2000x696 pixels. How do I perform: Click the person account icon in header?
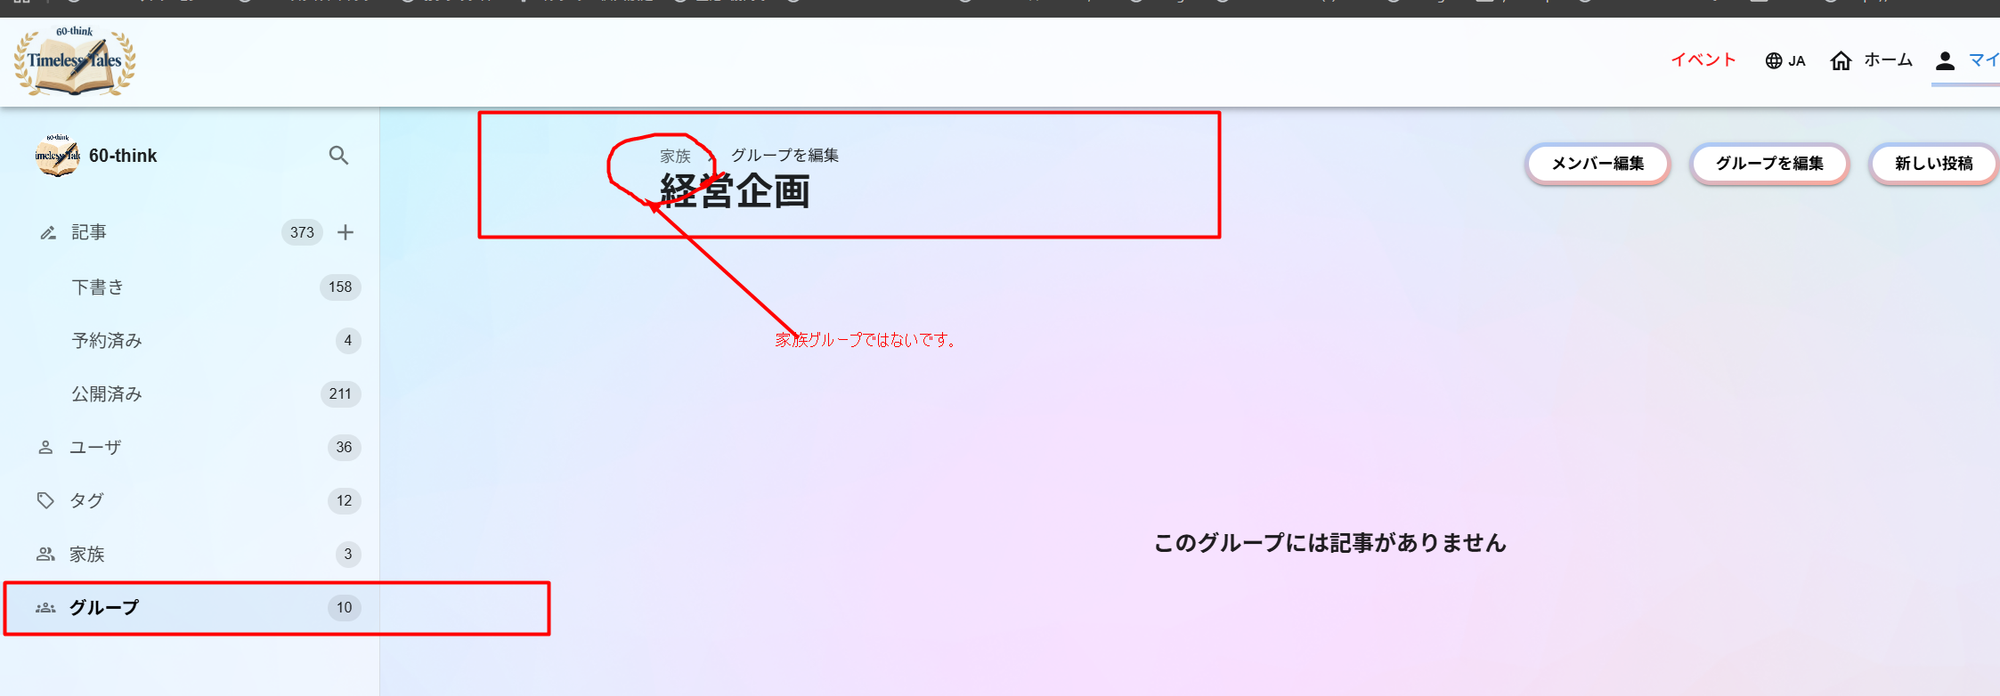(x=1945, y=61)
